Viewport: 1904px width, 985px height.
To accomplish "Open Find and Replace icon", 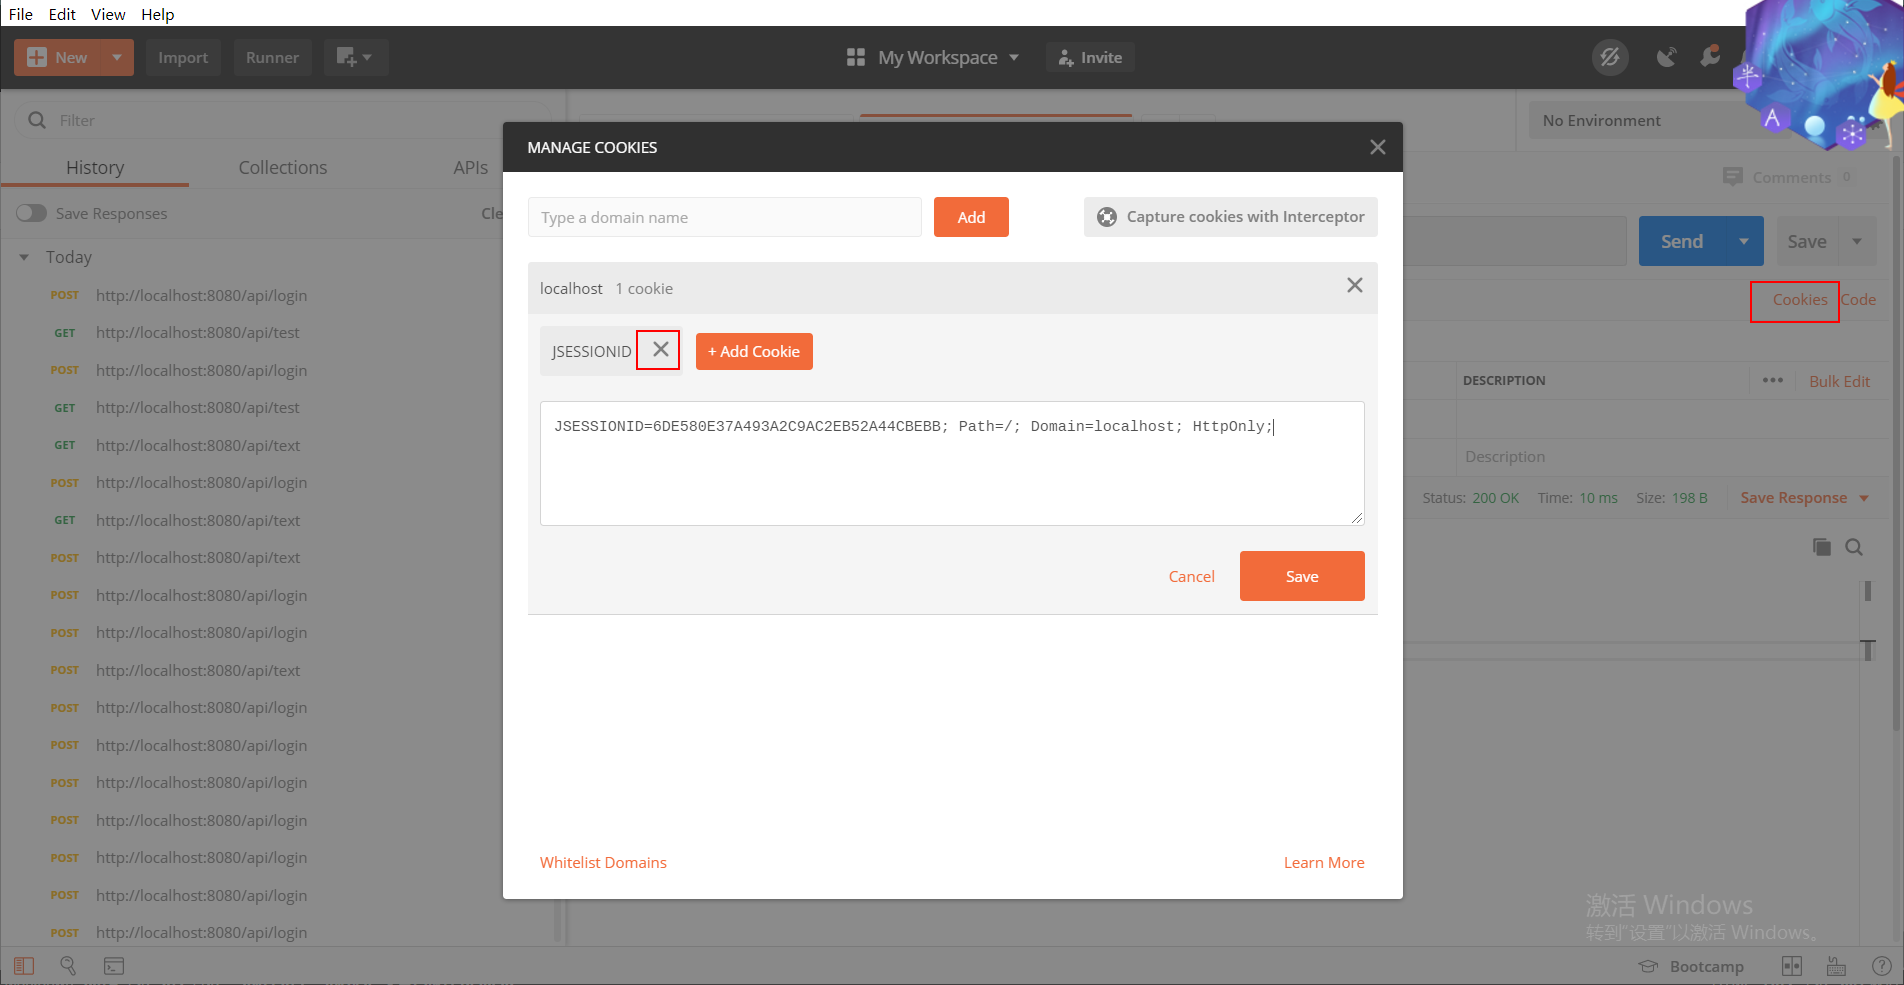I will tap(68, 966).
